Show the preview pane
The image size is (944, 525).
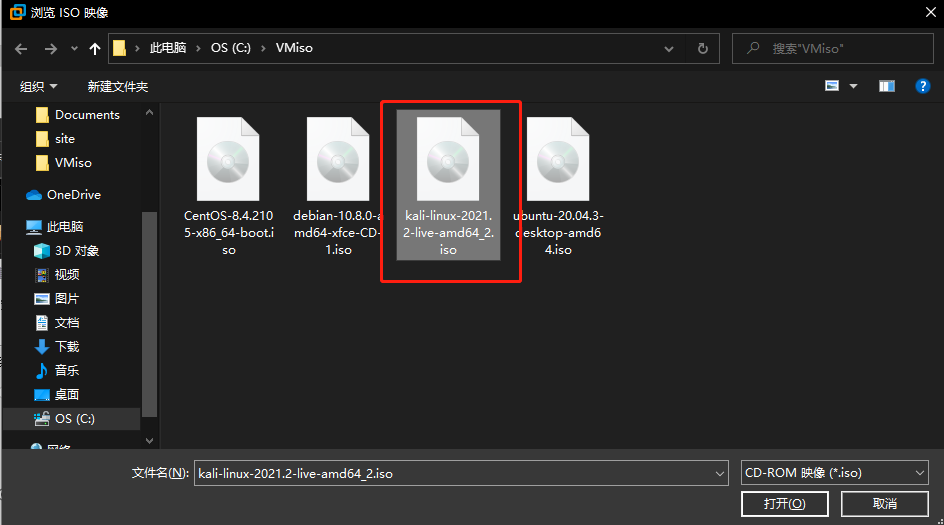click(x=887, y=86)
